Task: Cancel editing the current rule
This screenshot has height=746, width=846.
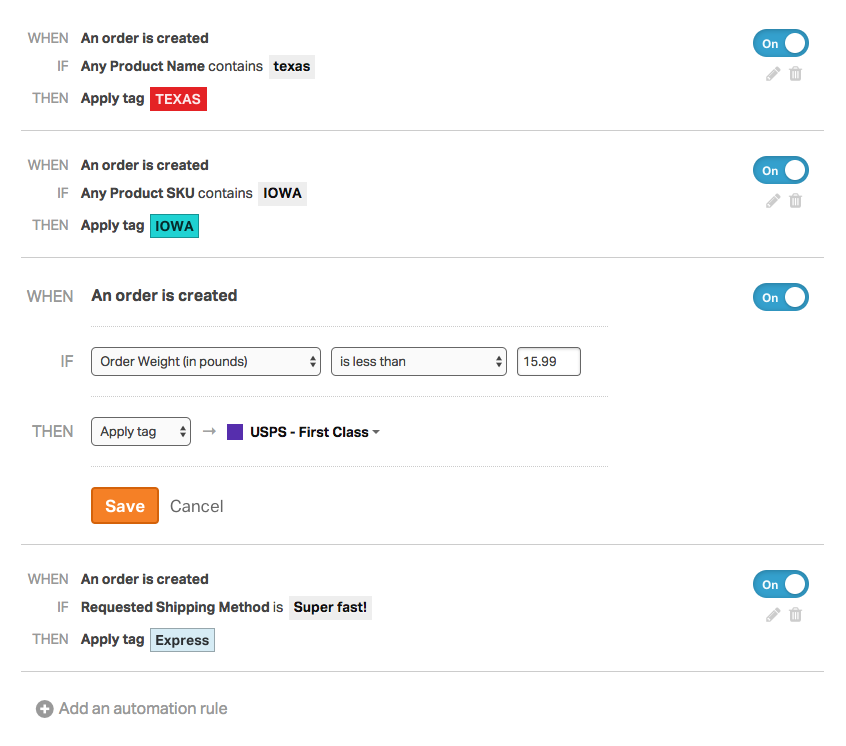Action: 196,505
